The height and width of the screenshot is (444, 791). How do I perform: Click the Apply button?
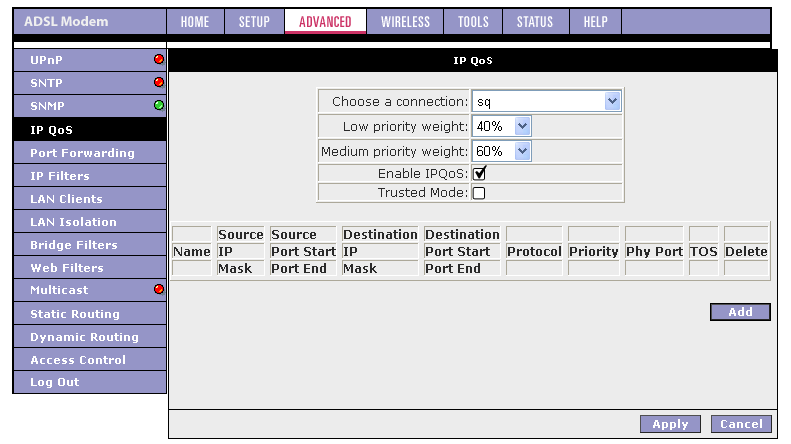click(x=670, y=424)
